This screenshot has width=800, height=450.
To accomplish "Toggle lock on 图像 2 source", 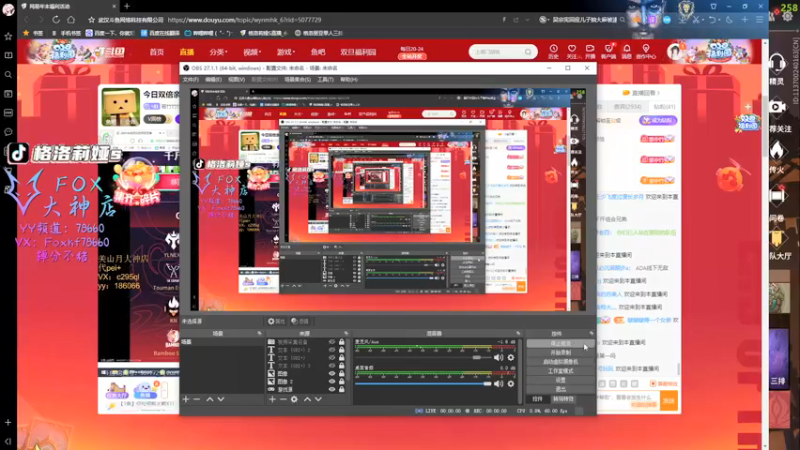I will tap(342, 382).
